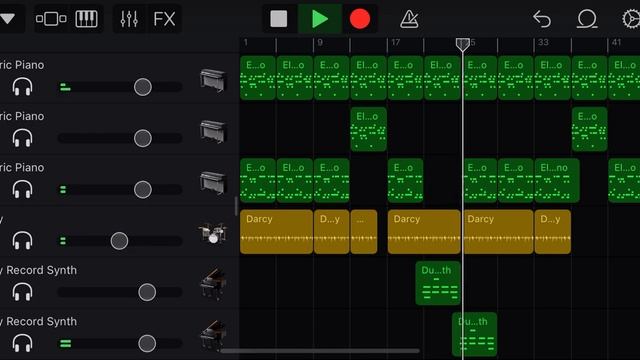The width and height of the screenshot is (640, 360).
Task: Solo the third Electric Piano track with headphones
Action: [x=22, y=189]
